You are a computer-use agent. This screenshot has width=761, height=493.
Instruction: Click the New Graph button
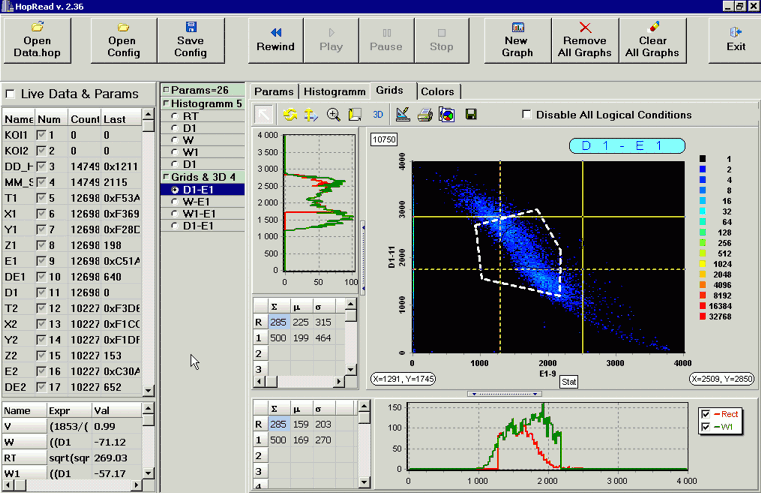point(517,40)
